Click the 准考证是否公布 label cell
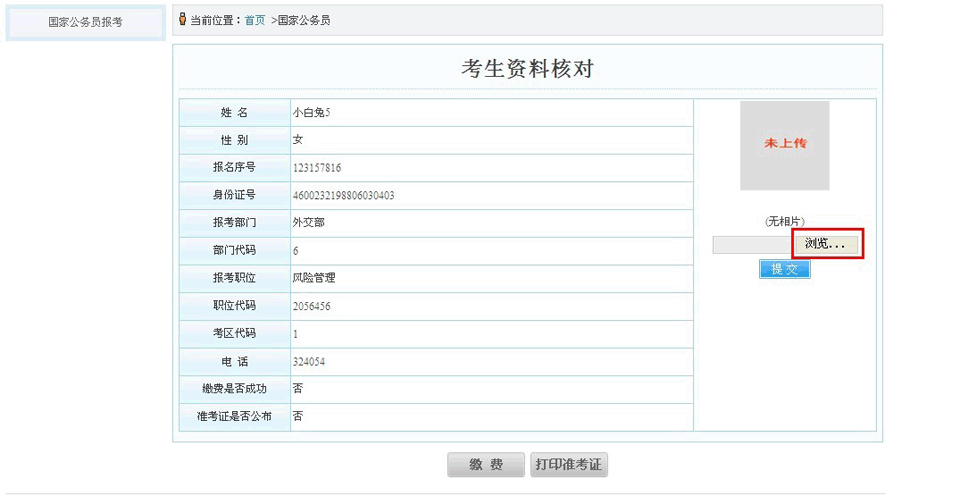The height and width of the screenshot is (496, 960). [234, 416]
